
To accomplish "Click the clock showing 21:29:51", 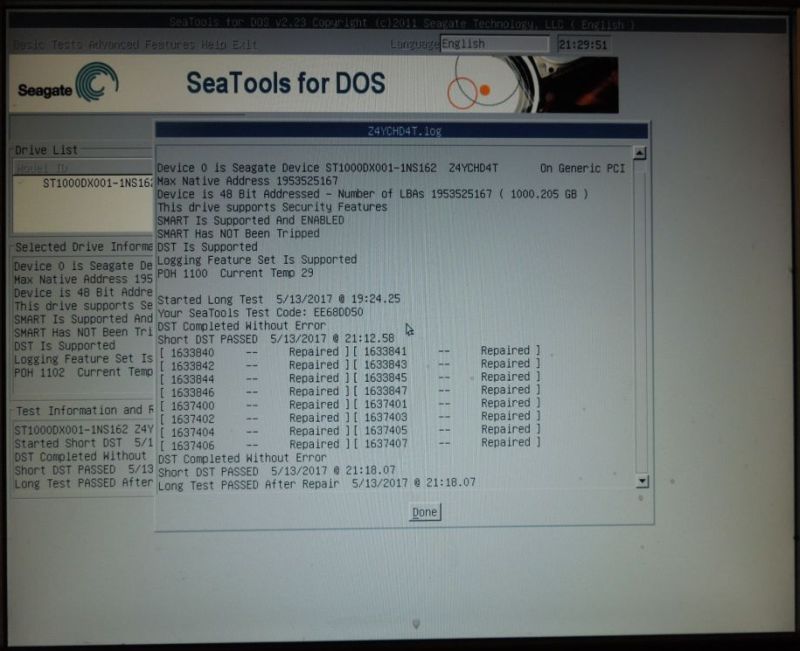I will click(583, 44).
